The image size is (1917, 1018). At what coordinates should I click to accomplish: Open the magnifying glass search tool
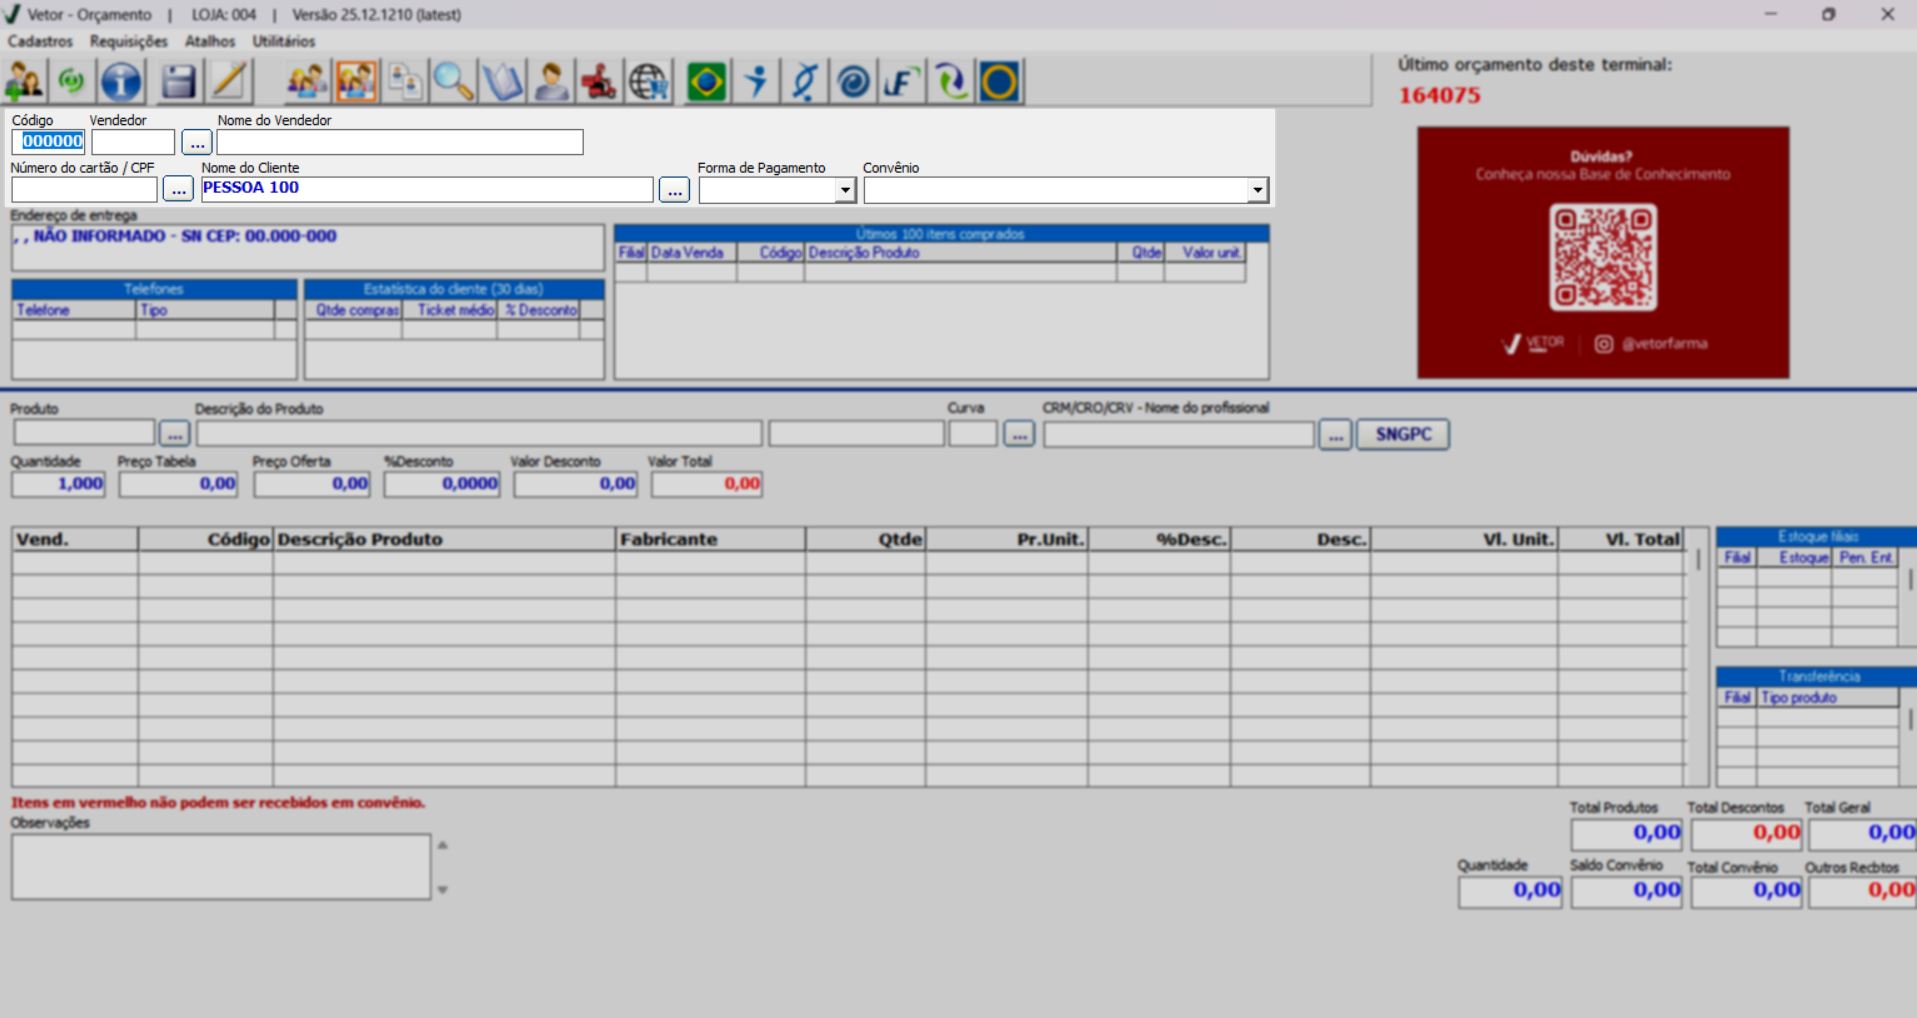(453, 81)
